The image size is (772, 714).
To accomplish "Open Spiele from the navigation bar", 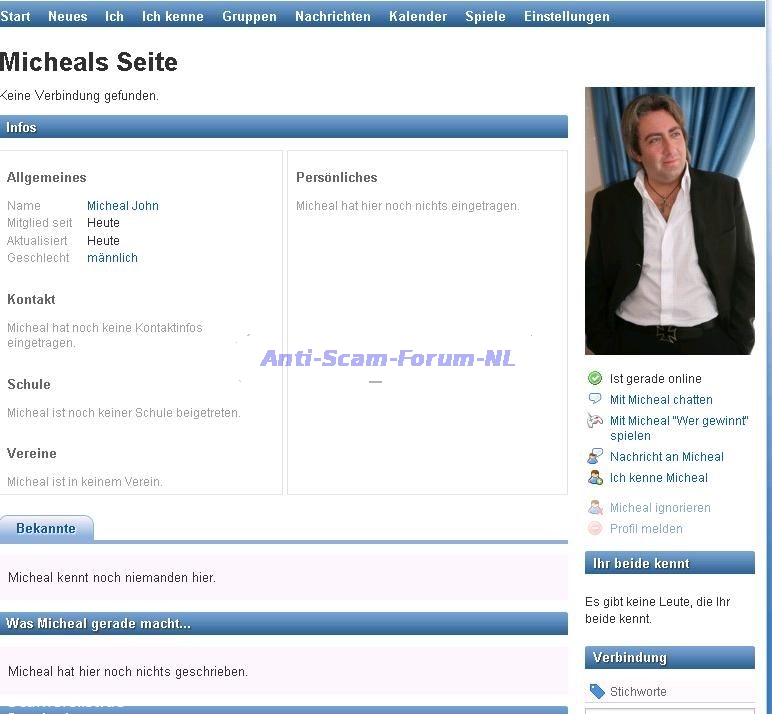I will point(485,16).
